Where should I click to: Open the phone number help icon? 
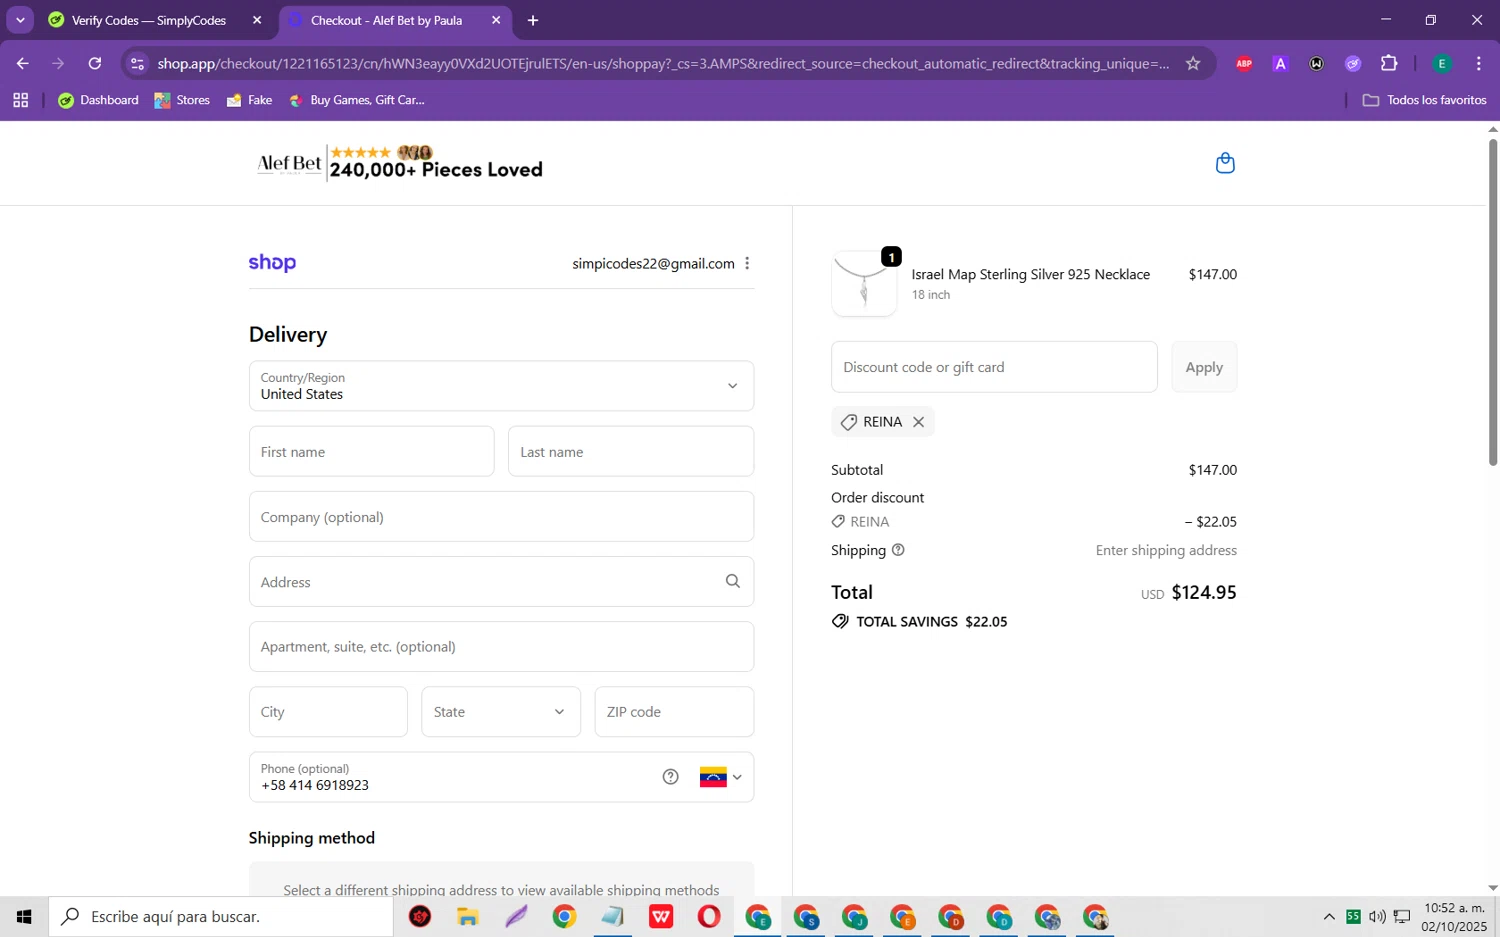[671, 777]
